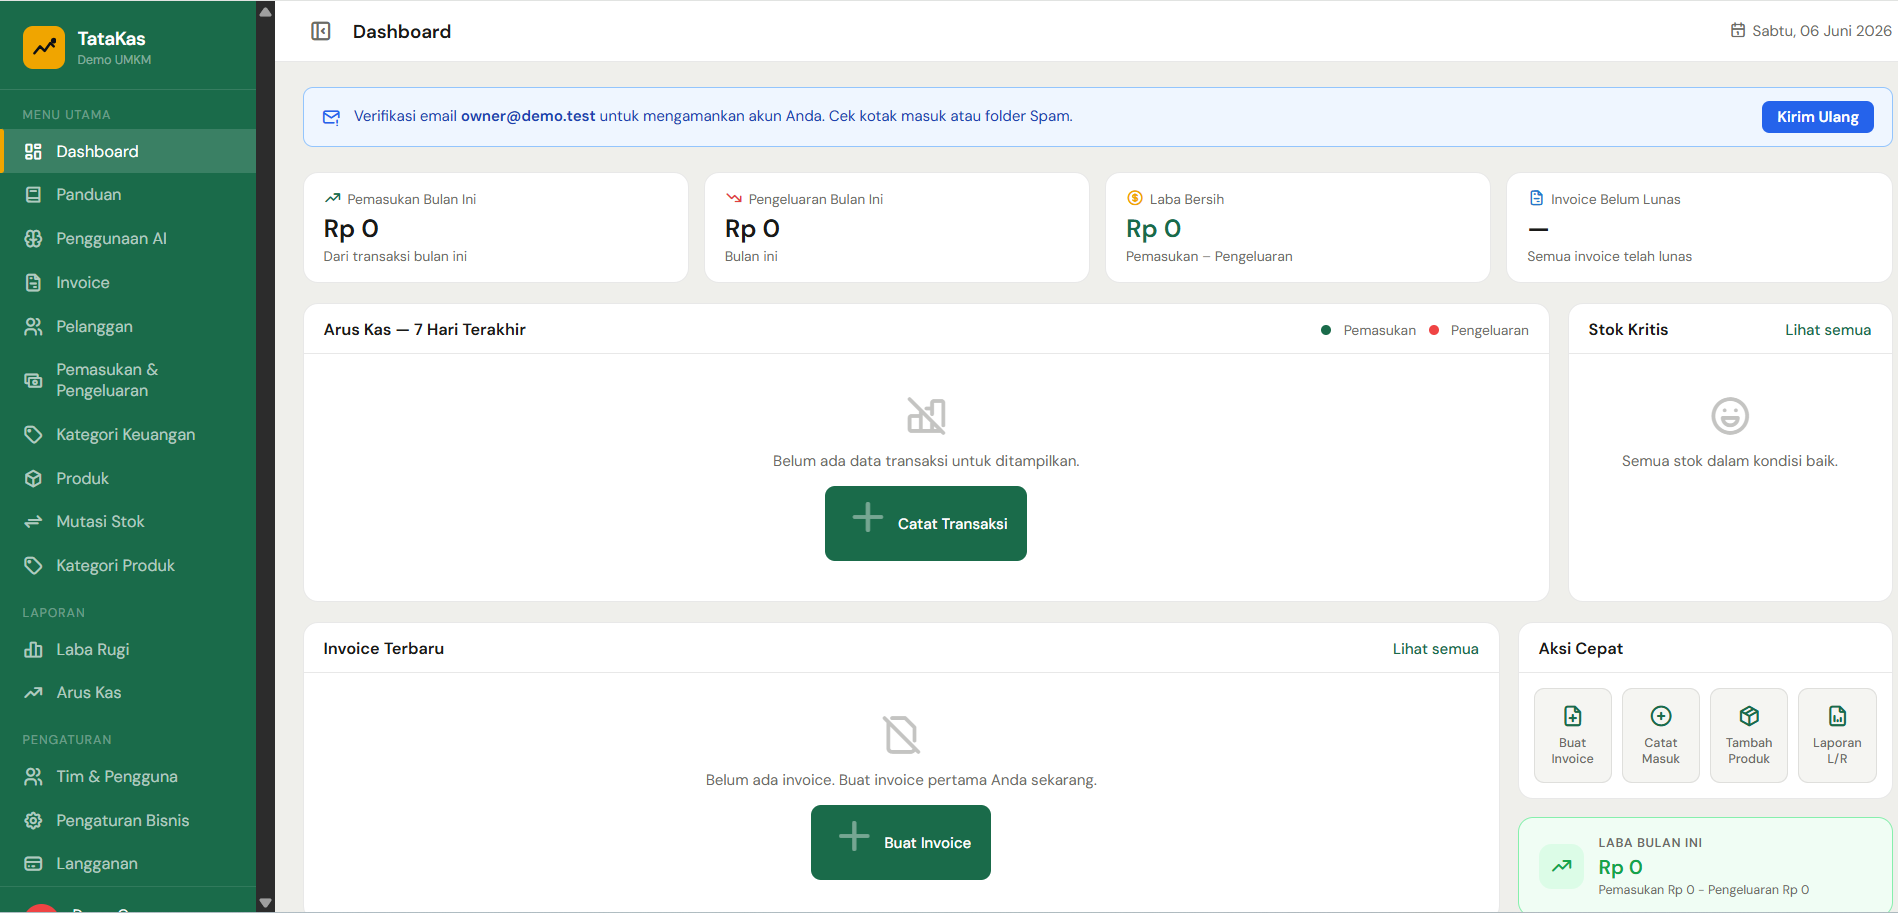Click the TataKas logo icon

(44, 47)
